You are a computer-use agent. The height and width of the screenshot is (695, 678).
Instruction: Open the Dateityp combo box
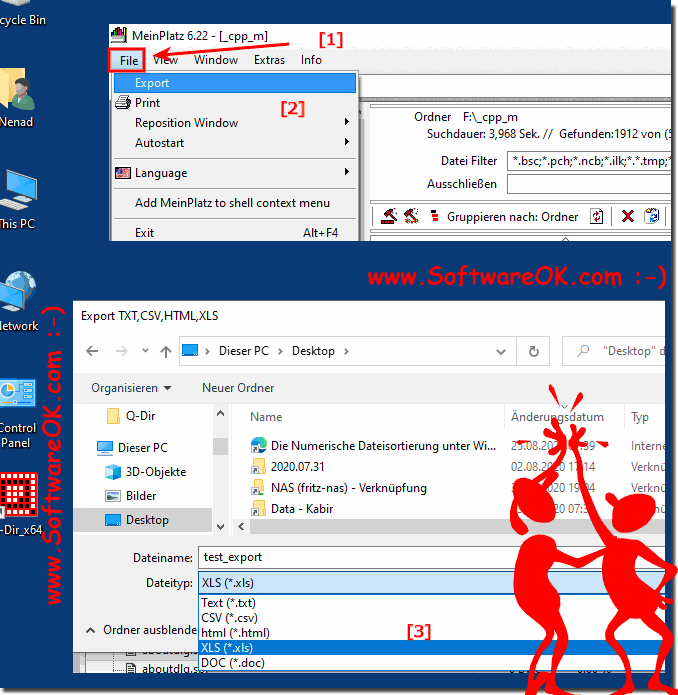(x=357, y=582)
